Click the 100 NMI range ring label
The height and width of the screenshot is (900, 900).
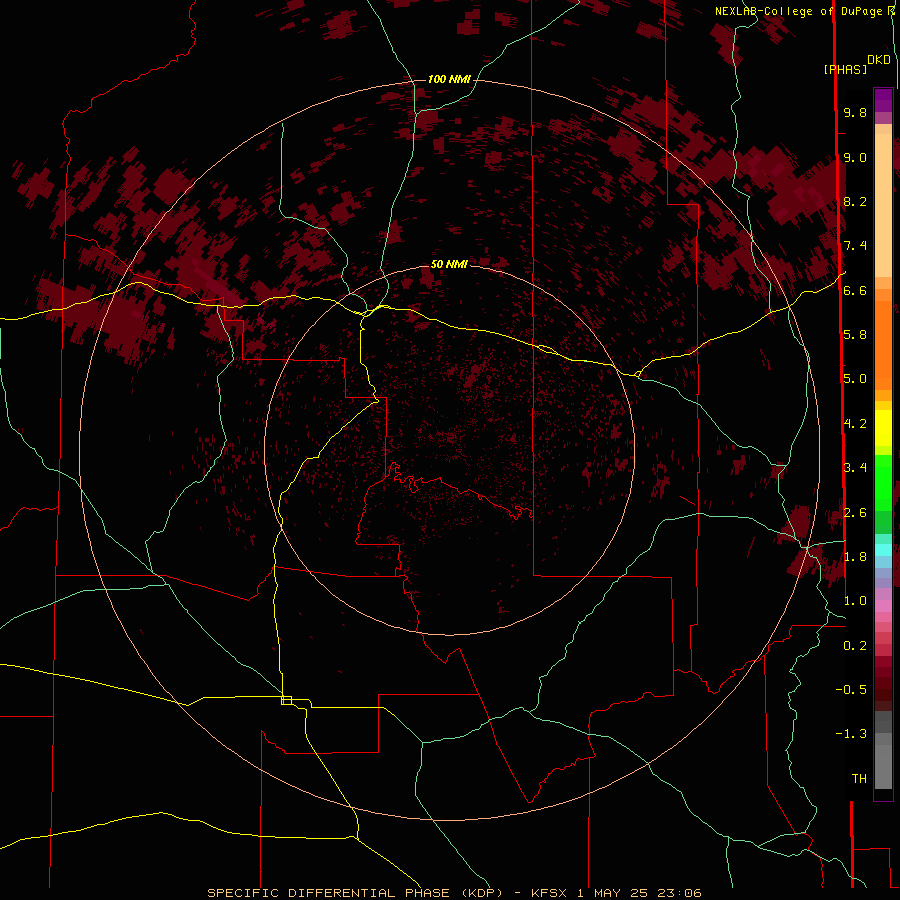coord(449,79)
